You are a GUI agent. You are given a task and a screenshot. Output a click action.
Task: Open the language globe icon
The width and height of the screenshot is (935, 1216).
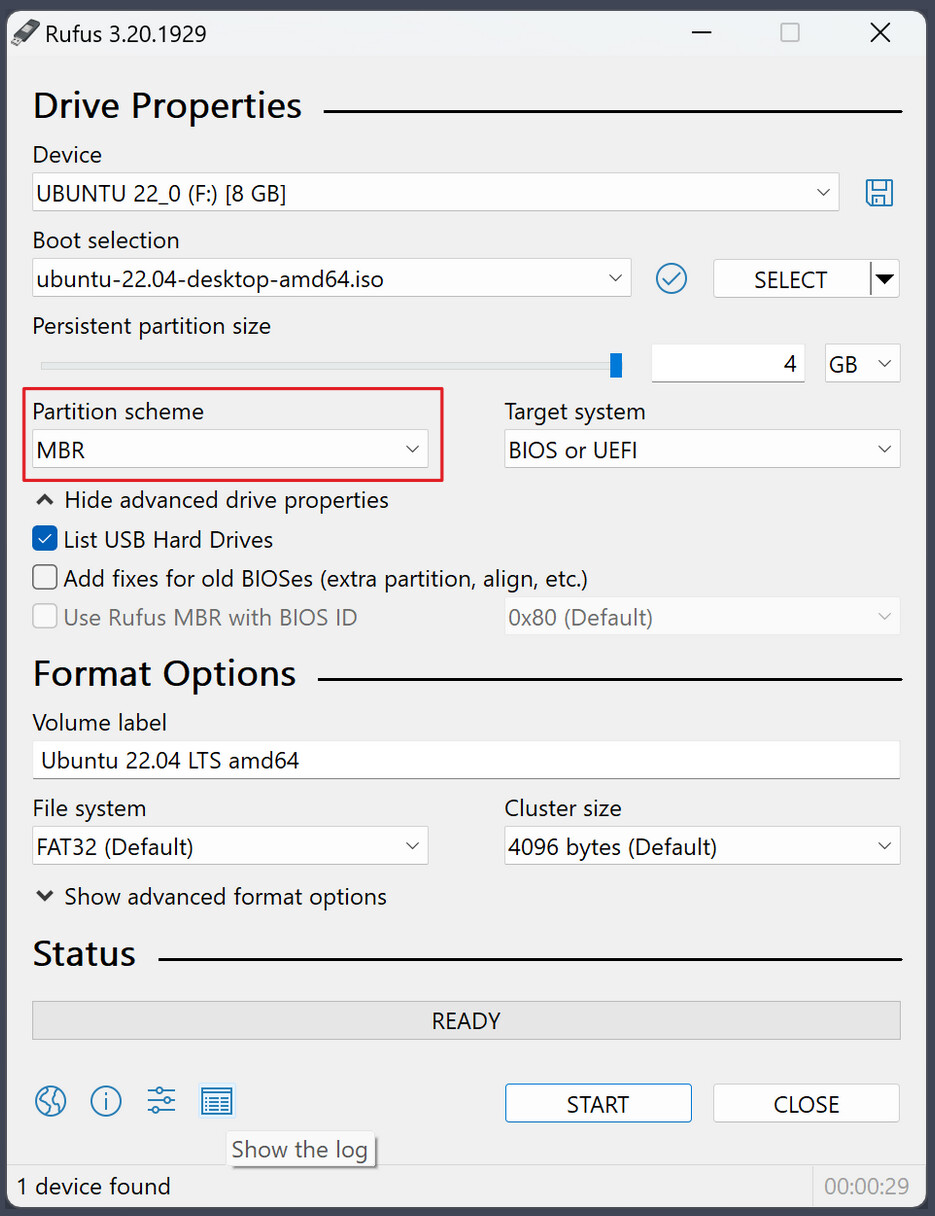click(51, 1102)
